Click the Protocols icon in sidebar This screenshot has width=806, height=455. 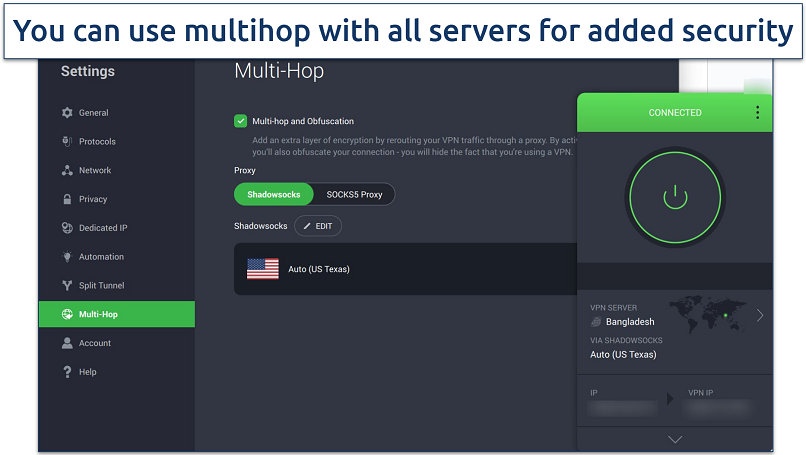click(67, 142)
